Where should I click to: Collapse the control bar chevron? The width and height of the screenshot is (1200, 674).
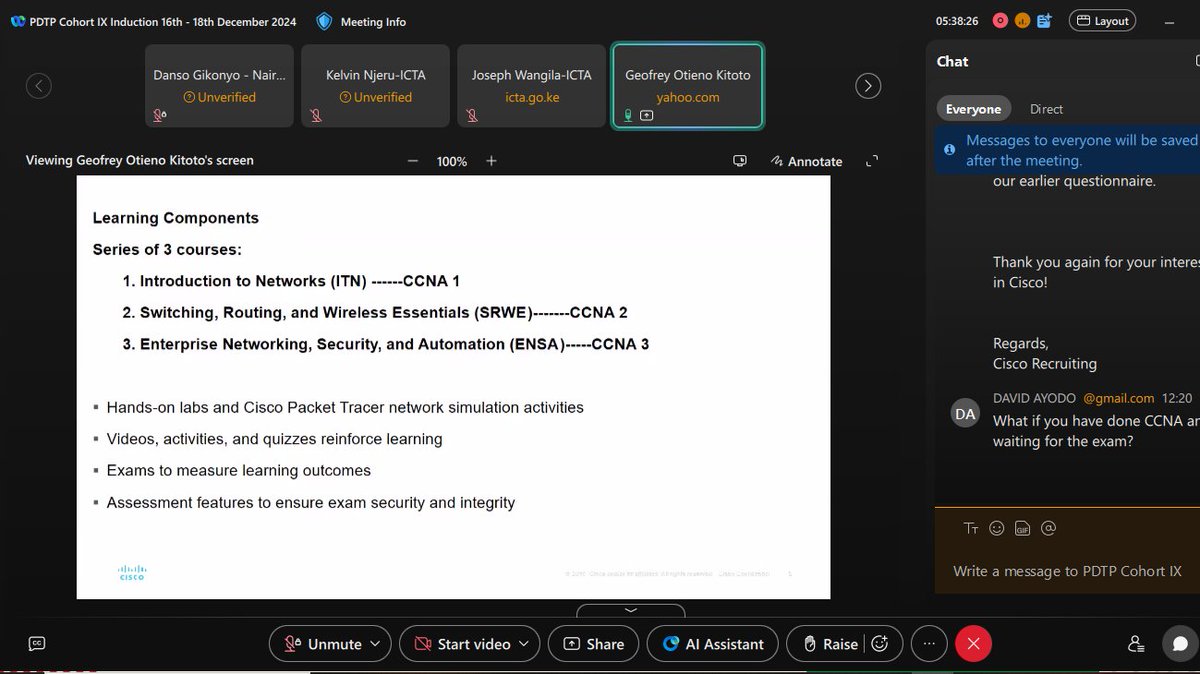[x=630, y=610]
